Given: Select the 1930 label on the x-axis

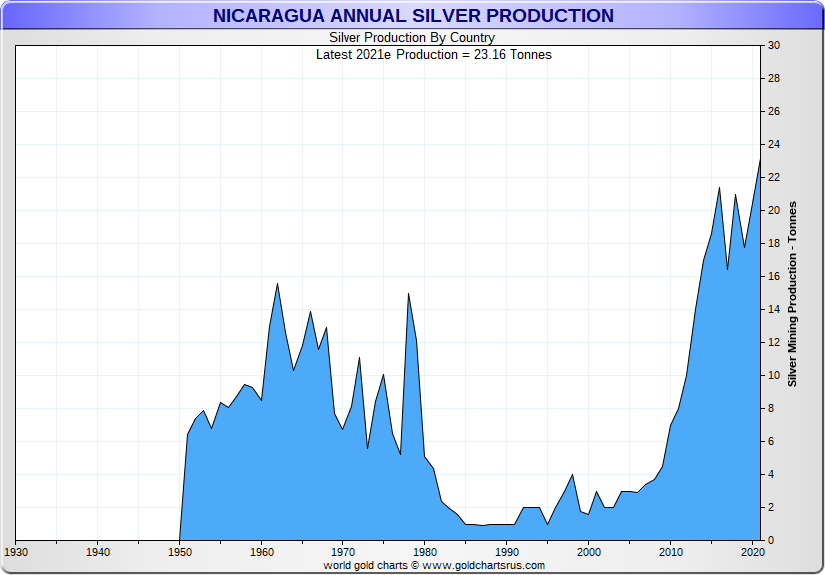Looking at the screenshot, I should tap(16, 552).
